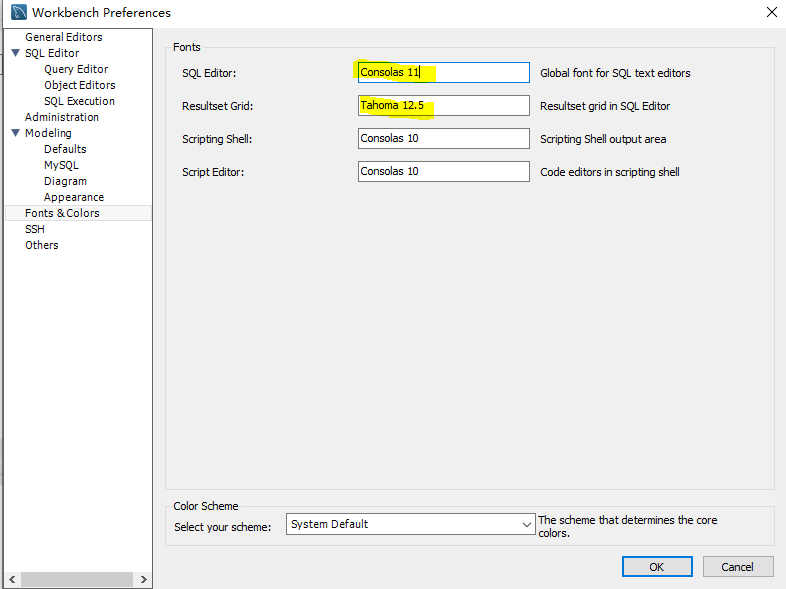Open the Appearance preferences page
The height and width of the screenshot is (589, 786).
[74, 198]
